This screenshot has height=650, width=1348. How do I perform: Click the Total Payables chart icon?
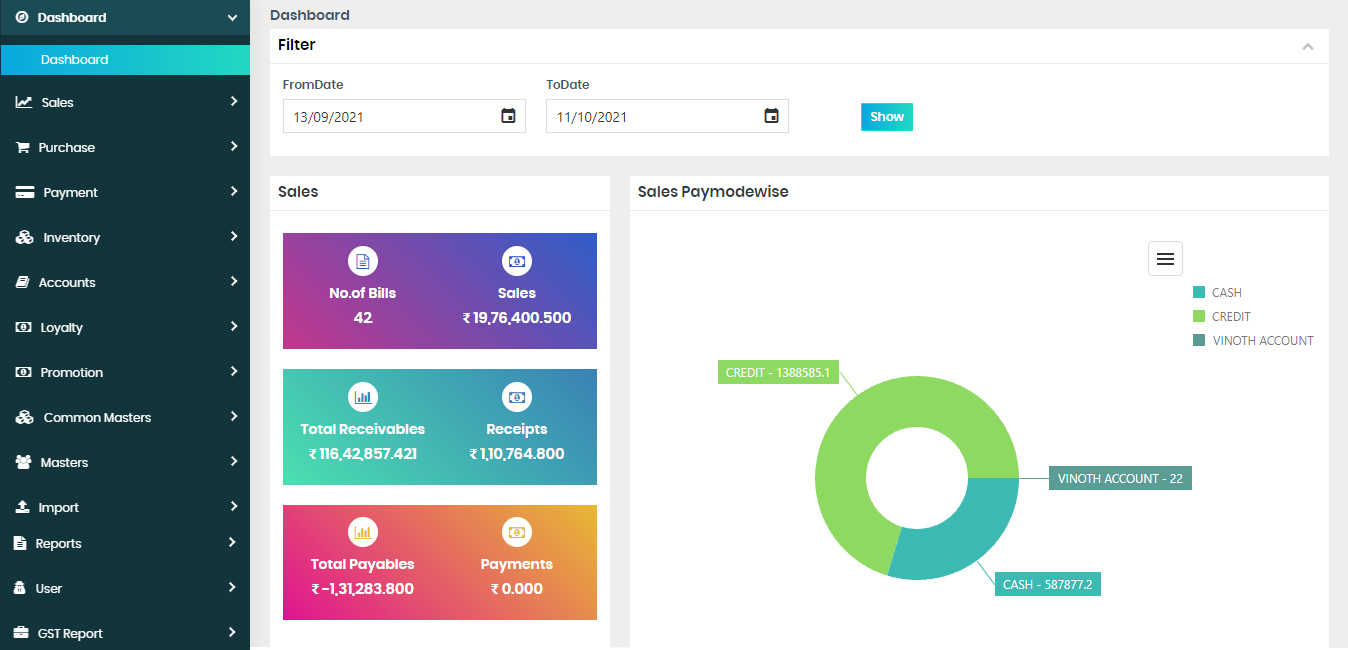[363, 532]
